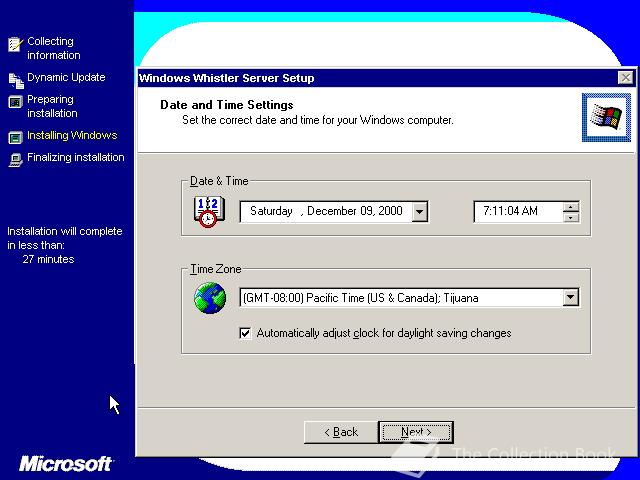This screenshot has height=480, width=640.
Task: Close the Windows Whistler Server Setup dialog
Action: [x=625, y=78]
